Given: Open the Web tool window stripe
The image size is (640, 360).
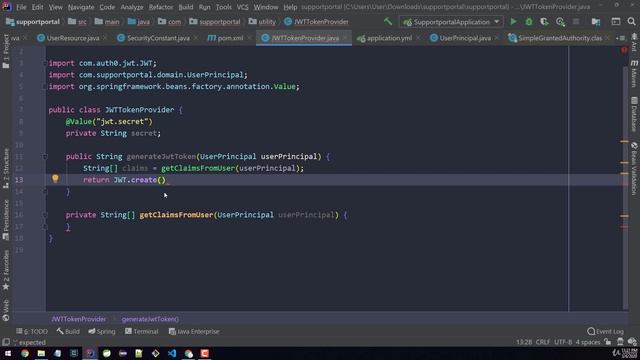Looking at the screenshot, I should (x=6, y=310).
